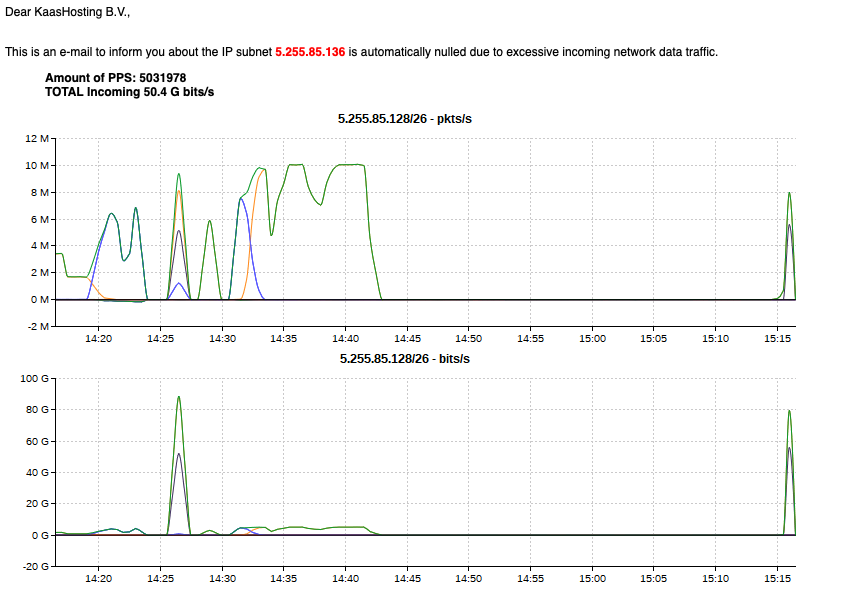Image resolution: width=860 pixels, height=606 pixels.
Task: Click 15:00 on the pkts/s time axis
Action: tap(592, 339)
